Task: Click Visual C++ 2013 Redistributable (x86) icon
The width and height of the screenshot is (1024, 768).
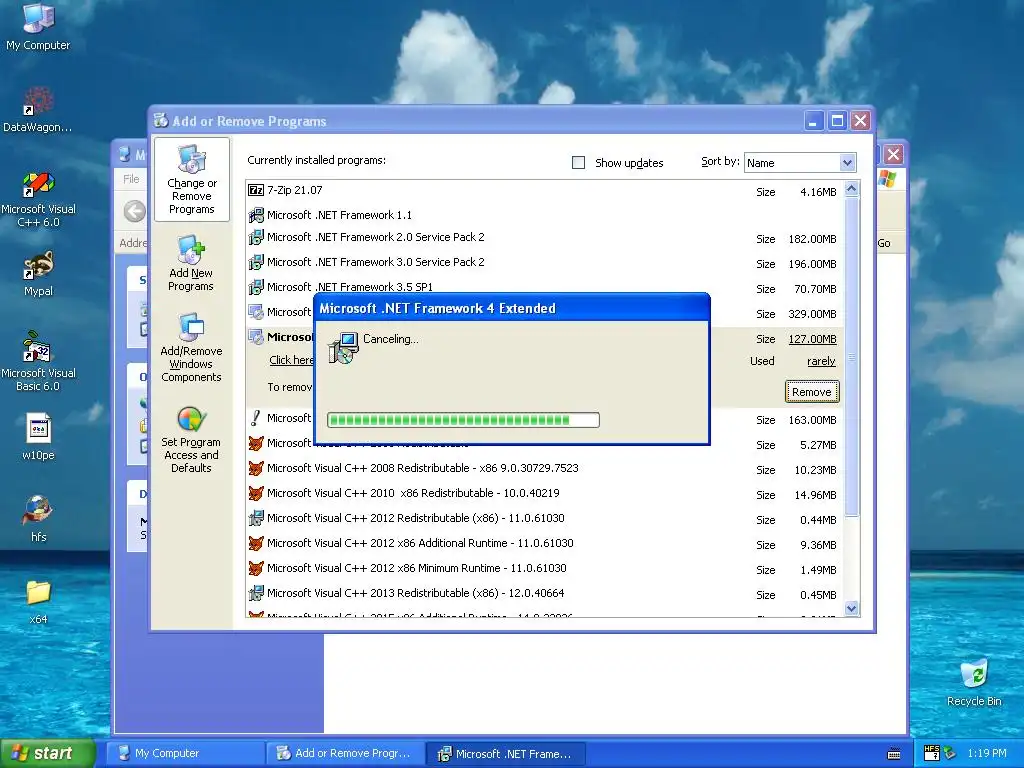Action: click(256, 593)
